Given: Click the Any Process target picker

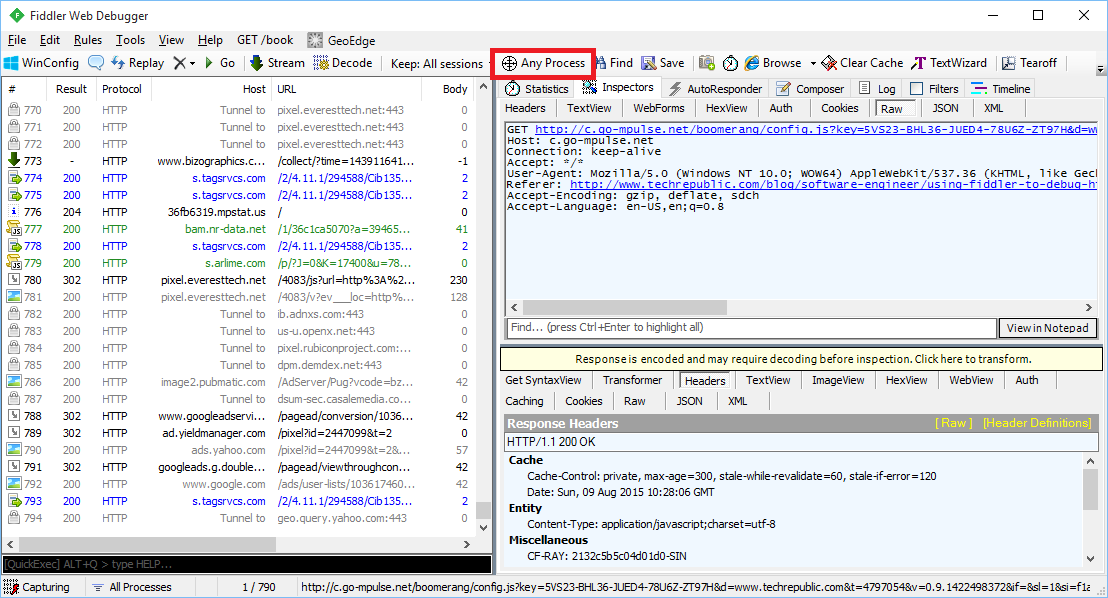Looking at the screenshot, I should (543, 63).
